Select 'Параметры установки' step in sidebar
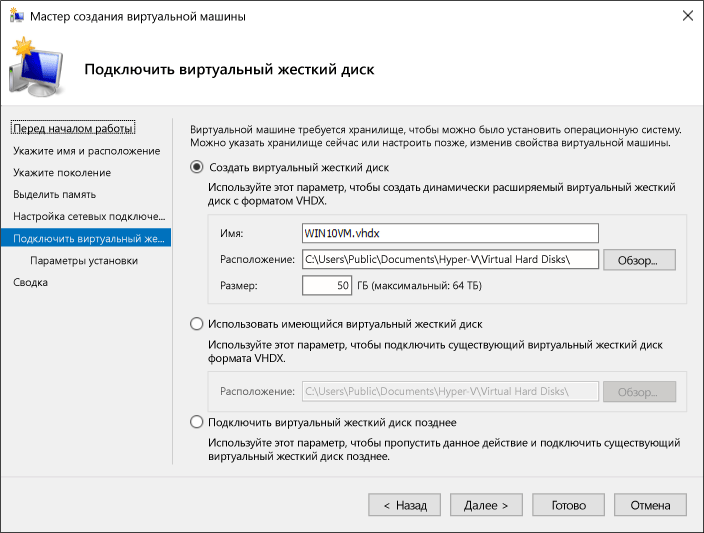 tap(84, 260)
